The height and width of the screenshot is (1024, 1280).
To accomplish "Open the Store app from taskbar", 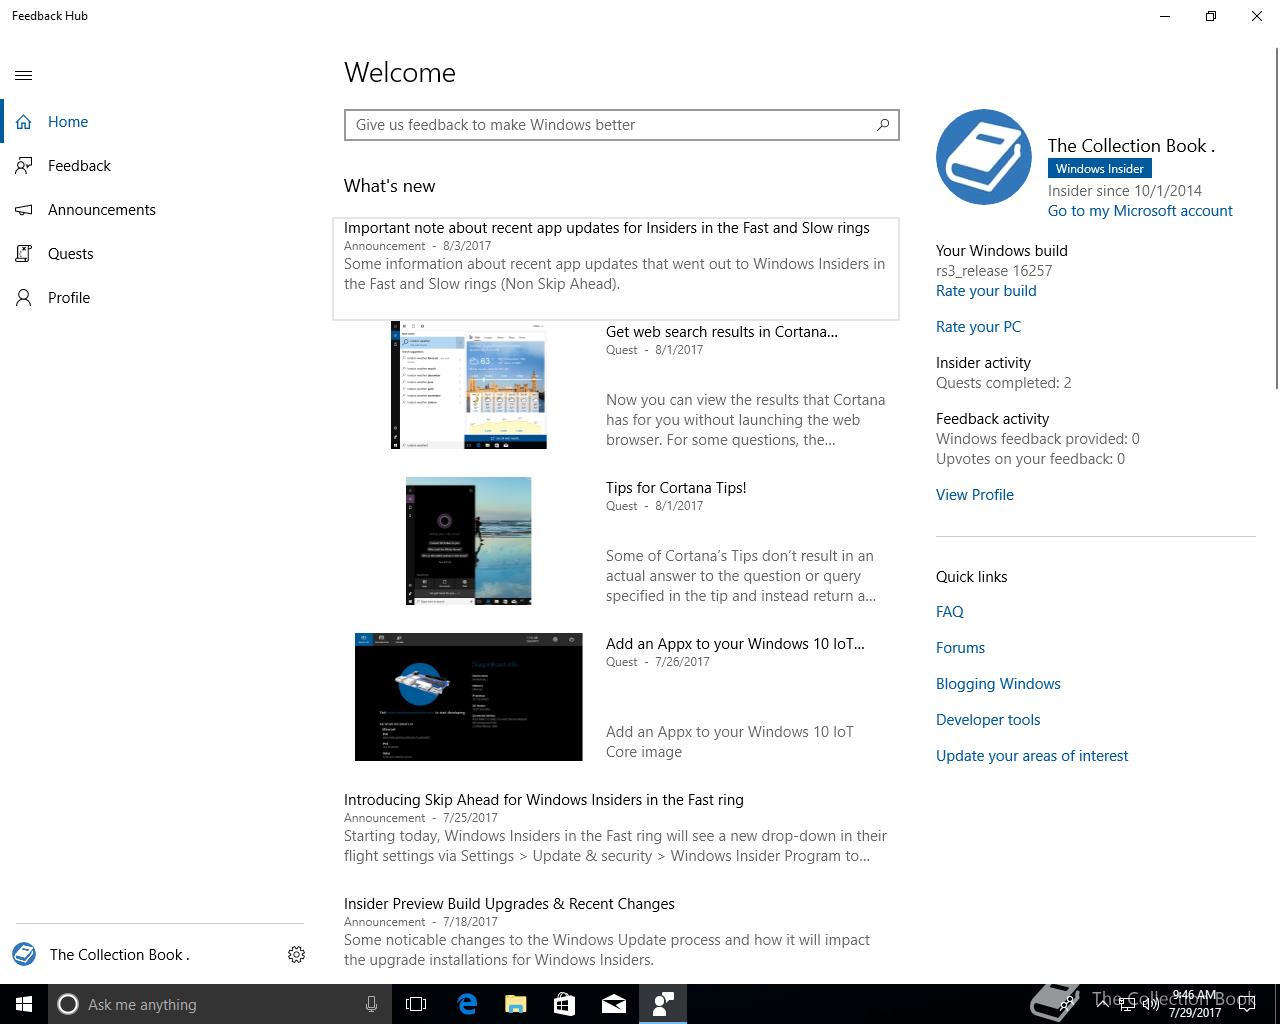I will (x=565, y=1004).
